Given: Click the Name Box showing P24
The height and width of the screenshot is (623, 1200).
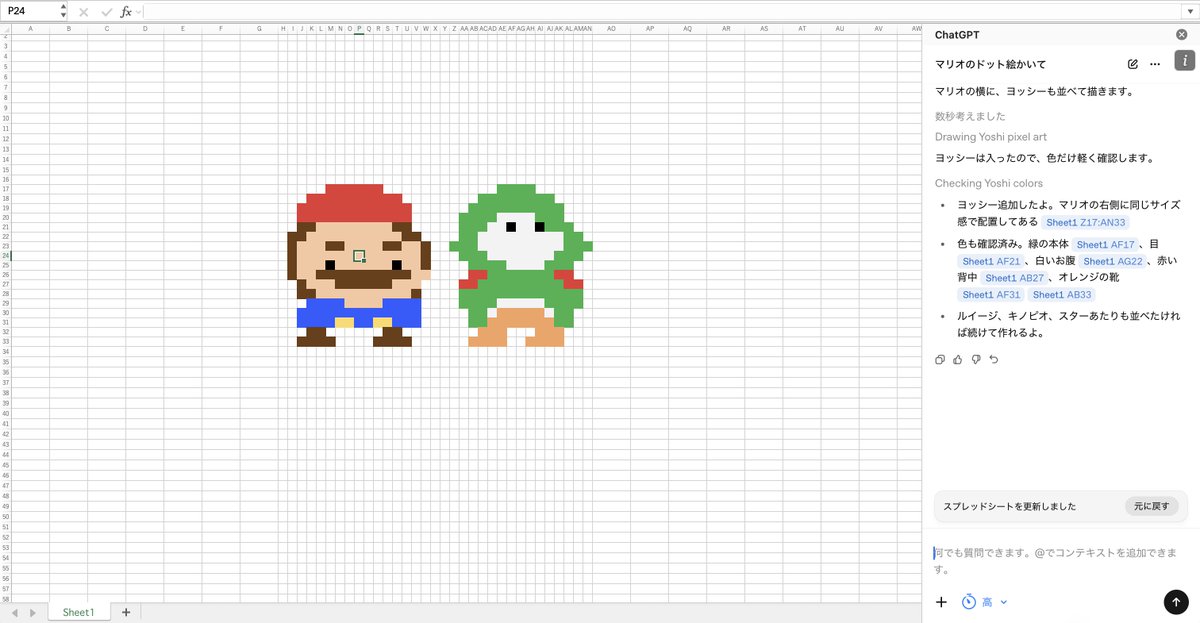Looking at the screenshot, I should click(30, 11).
